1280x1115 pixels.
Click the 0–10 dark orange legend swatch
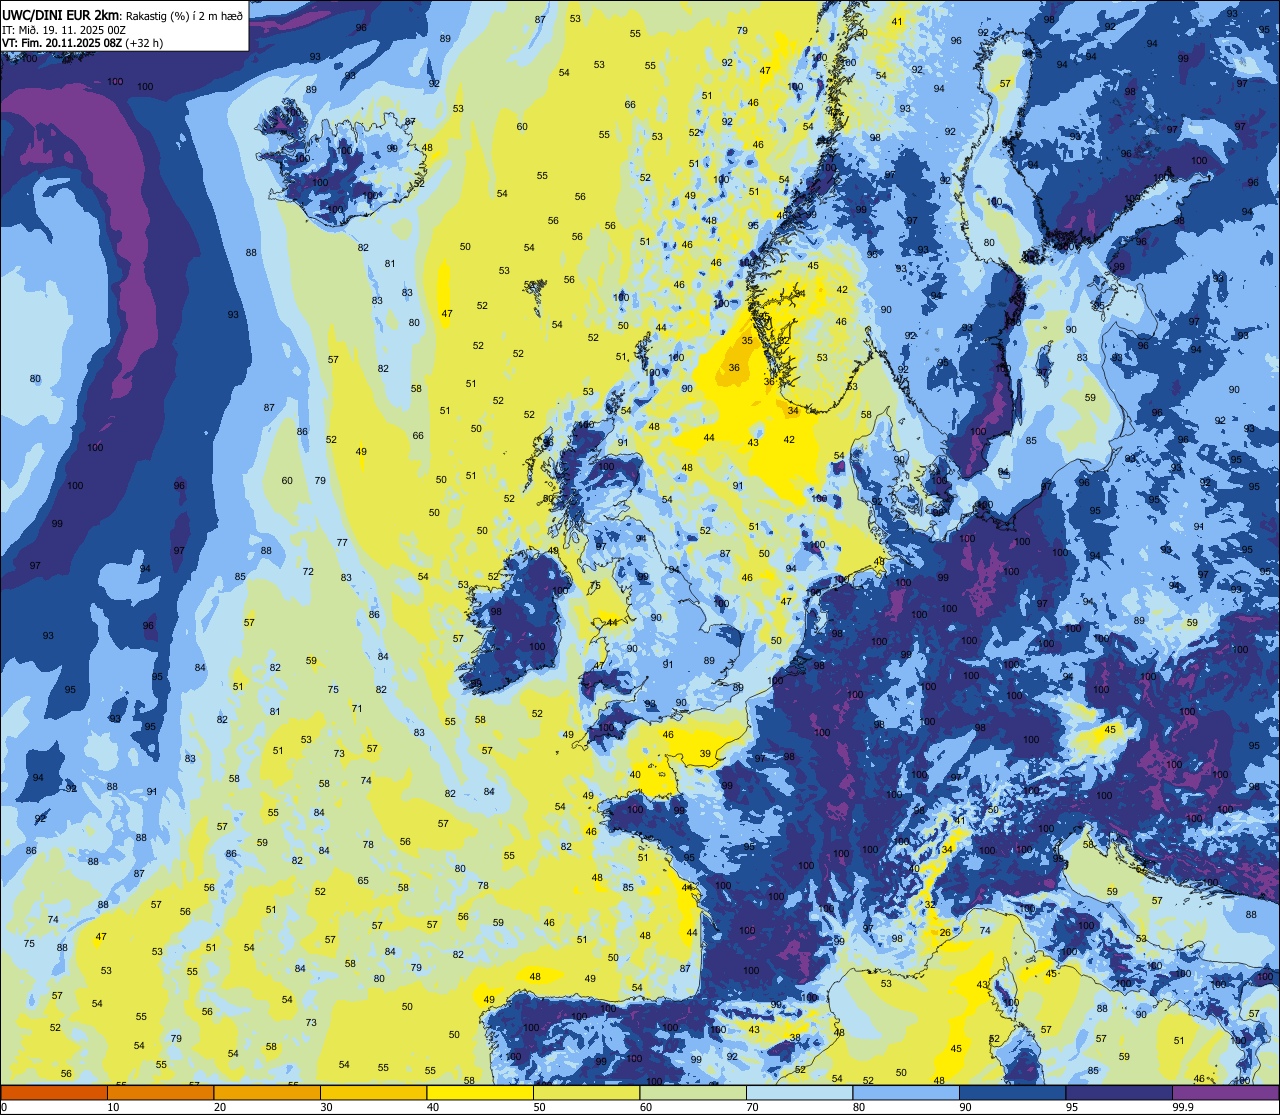(54, 1092)
